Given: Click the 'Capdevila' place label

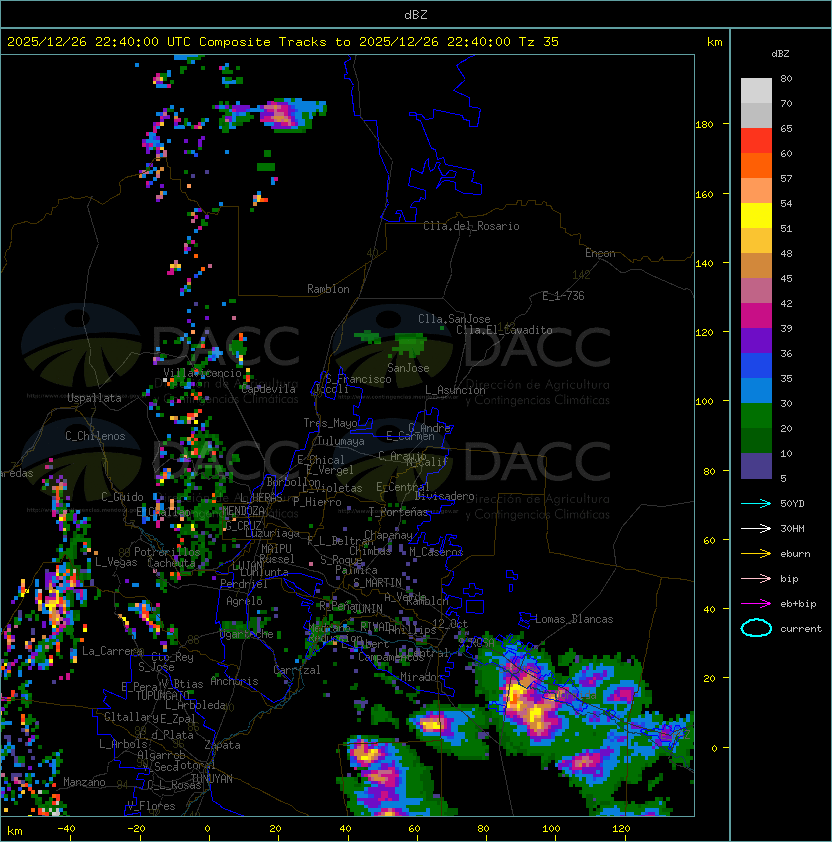Looking at the screenshot, I should coord(268,389).
